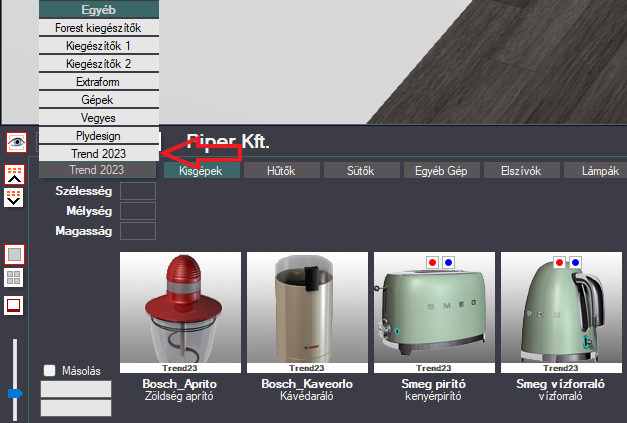Open the Egyéb Gép tab
627x423 pixels.
pyautogui.click(x=441, y=171)
